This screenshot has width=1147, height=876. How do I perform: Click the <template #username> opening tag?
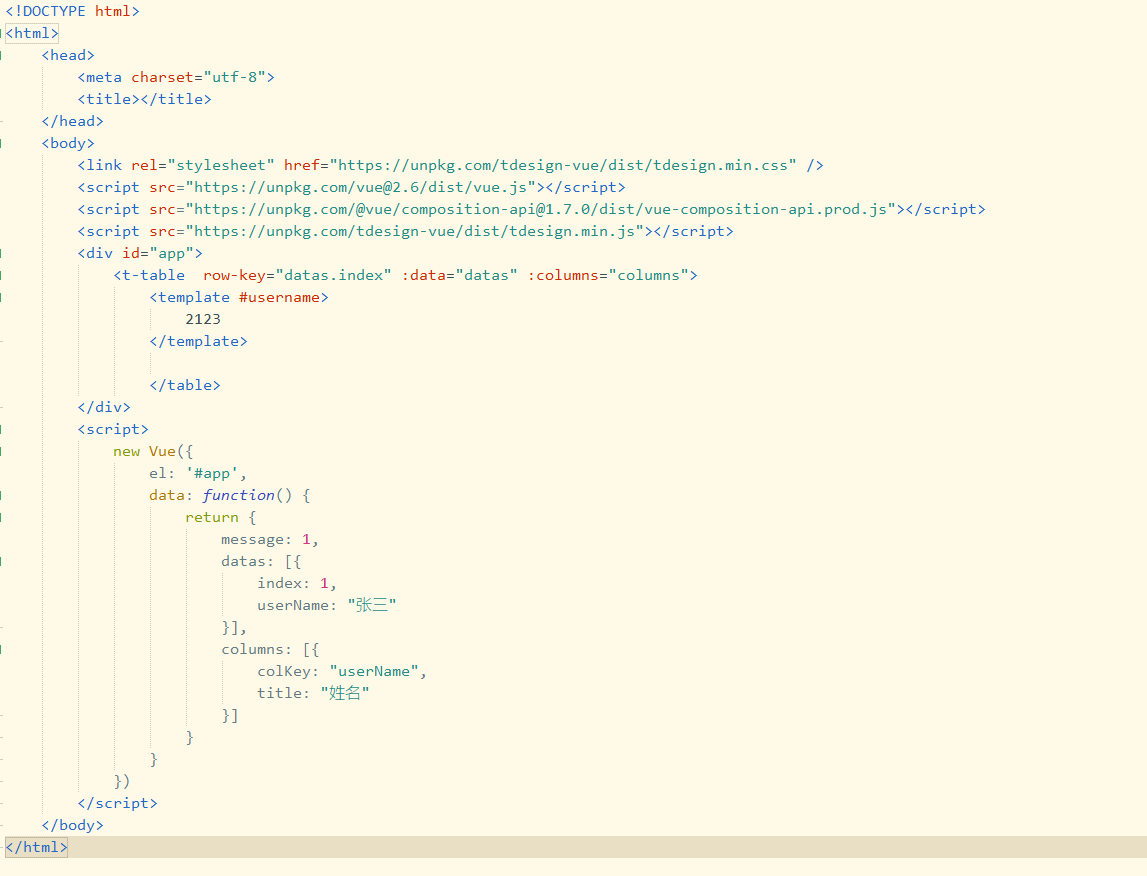[x=239, y=297]
